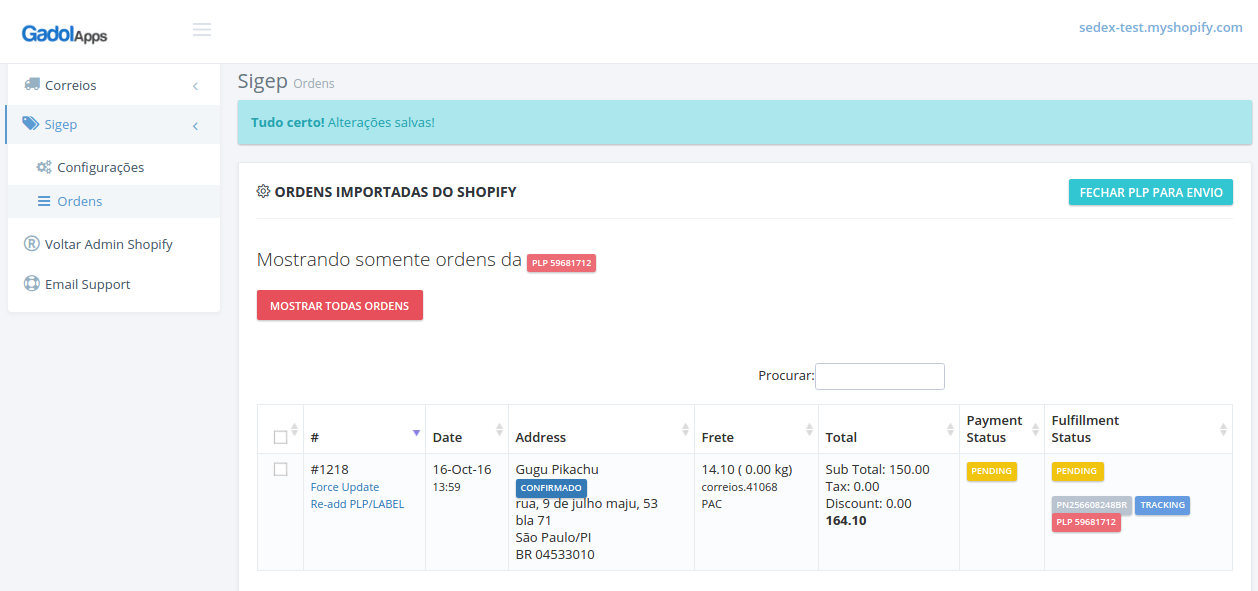Click the Re-add PLP/LABEL link
Viewport: 1258px width, 591px height.
coord(357,504)
